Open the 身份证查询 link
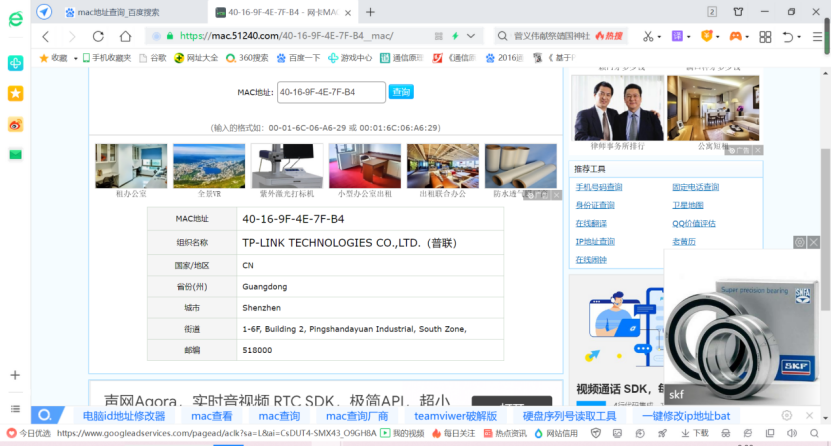The image size is (831, 446). point(595,205)
